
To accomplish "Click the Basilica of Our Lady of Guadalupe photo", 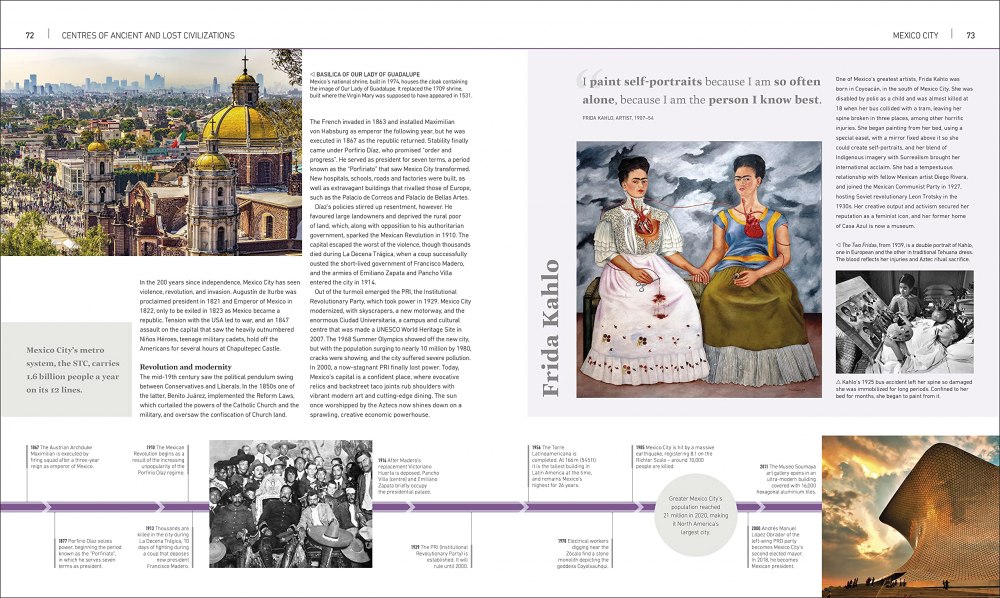I will [151, 152].
